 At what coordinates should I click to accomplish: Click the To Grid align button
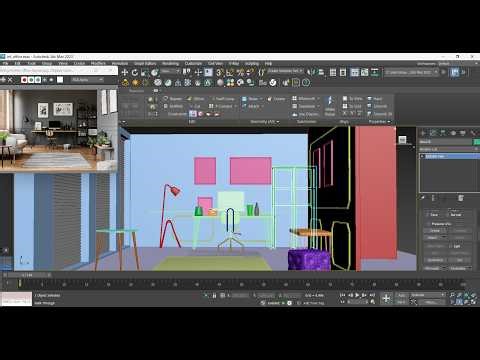tap(352, 106)
